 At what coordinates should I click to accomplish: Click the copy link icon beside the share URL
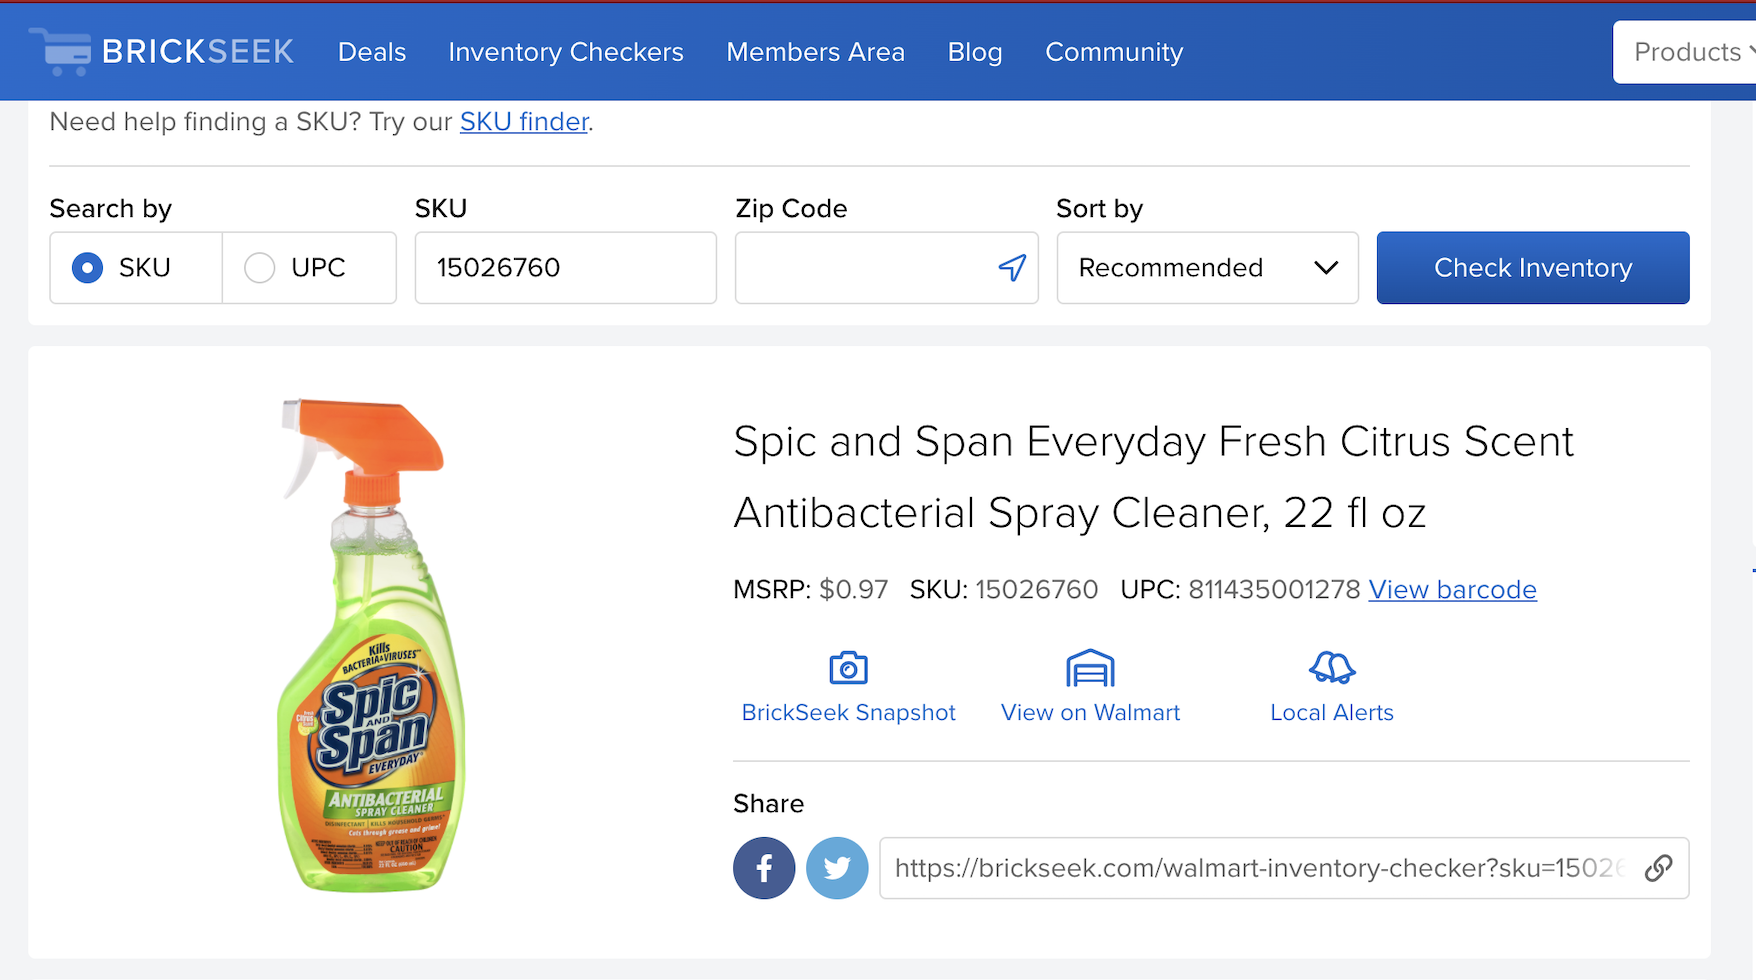pos(1659,868)
